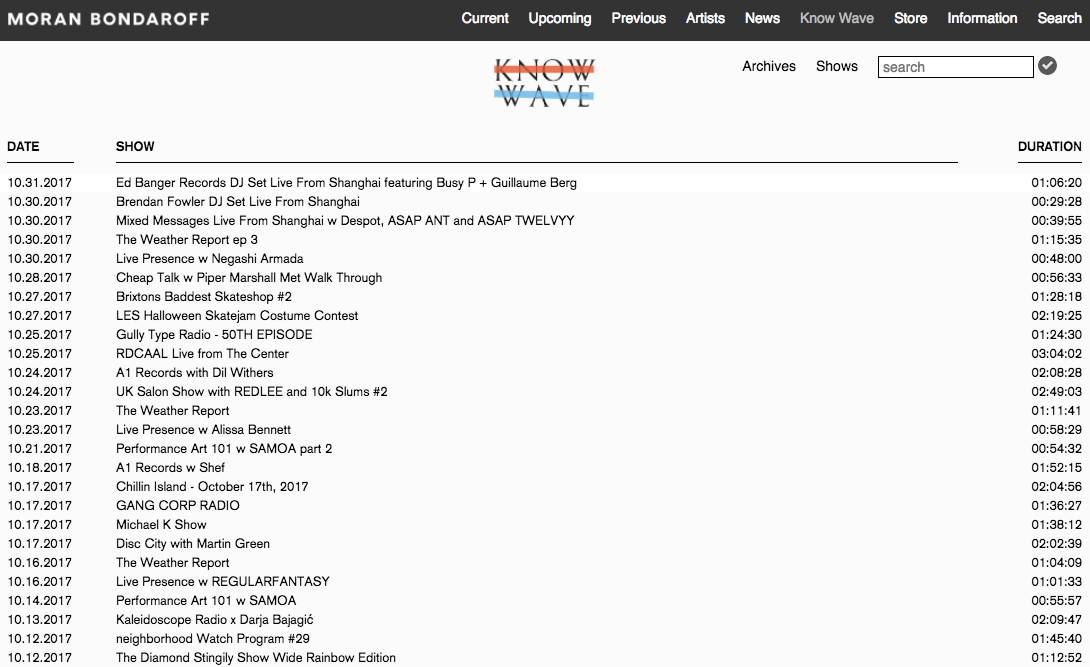Open Kaleidoscope Radio x Darja Bajagić
The width and height of the screenshot is (1090, 667).
tap(215, 619)
